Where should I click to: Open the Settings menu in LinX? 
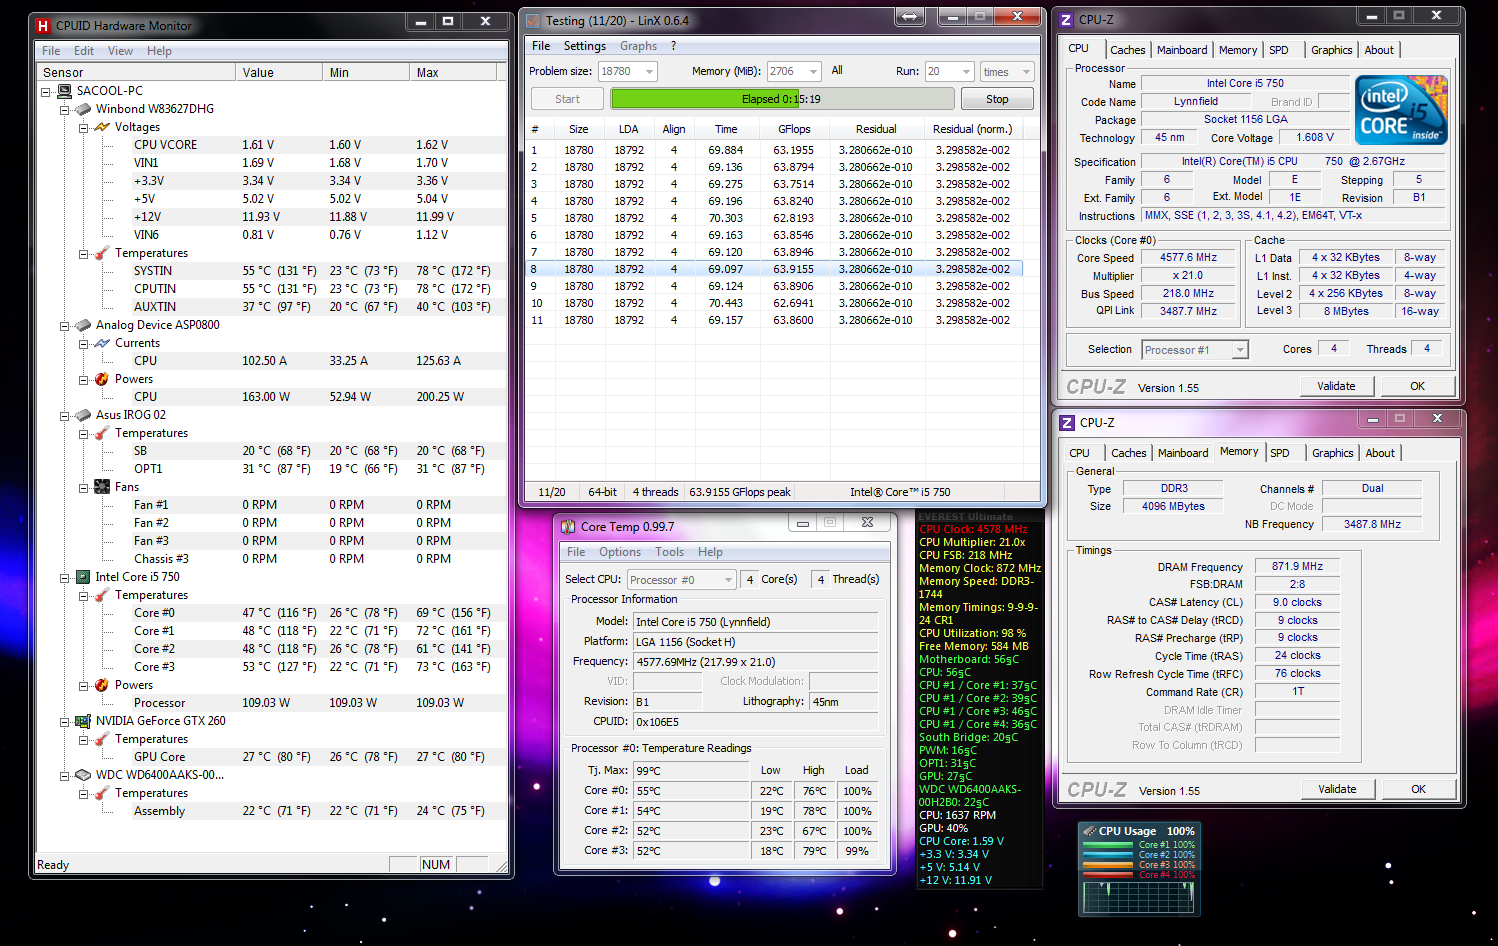coord(584,46)
